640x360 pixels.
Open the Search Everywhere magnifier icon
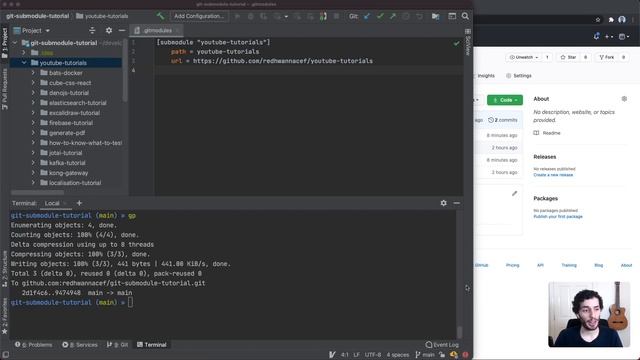click(x=465, y=16)
